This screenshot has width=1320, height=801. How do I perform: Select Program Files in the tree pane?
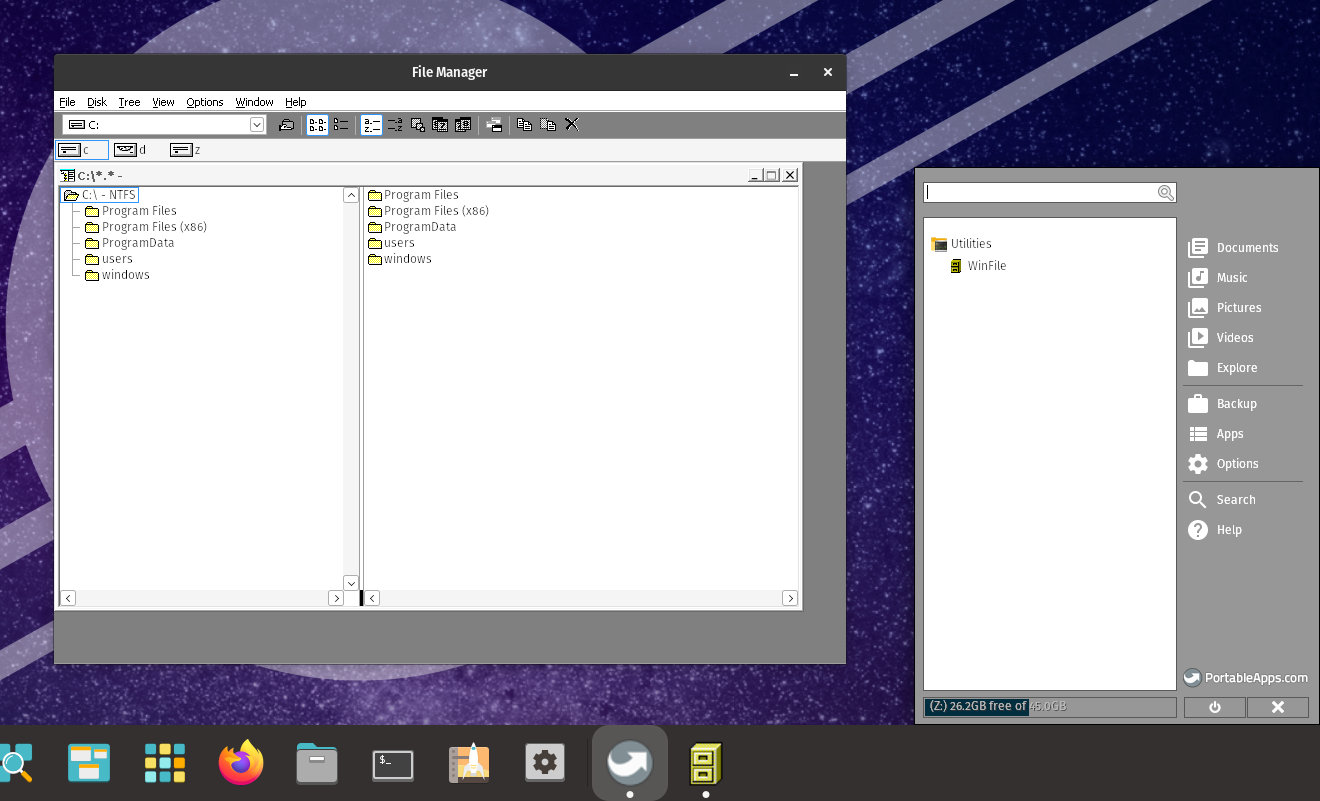131,211
